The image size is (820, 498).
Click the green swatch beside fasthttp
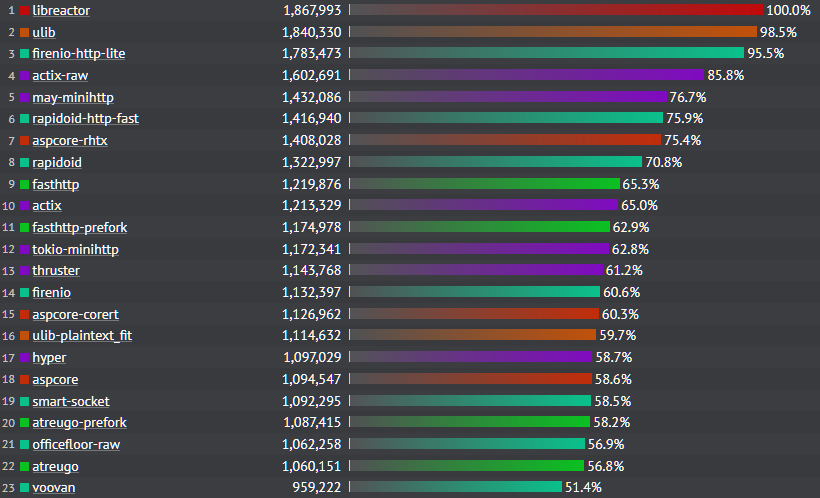(24, 185)
